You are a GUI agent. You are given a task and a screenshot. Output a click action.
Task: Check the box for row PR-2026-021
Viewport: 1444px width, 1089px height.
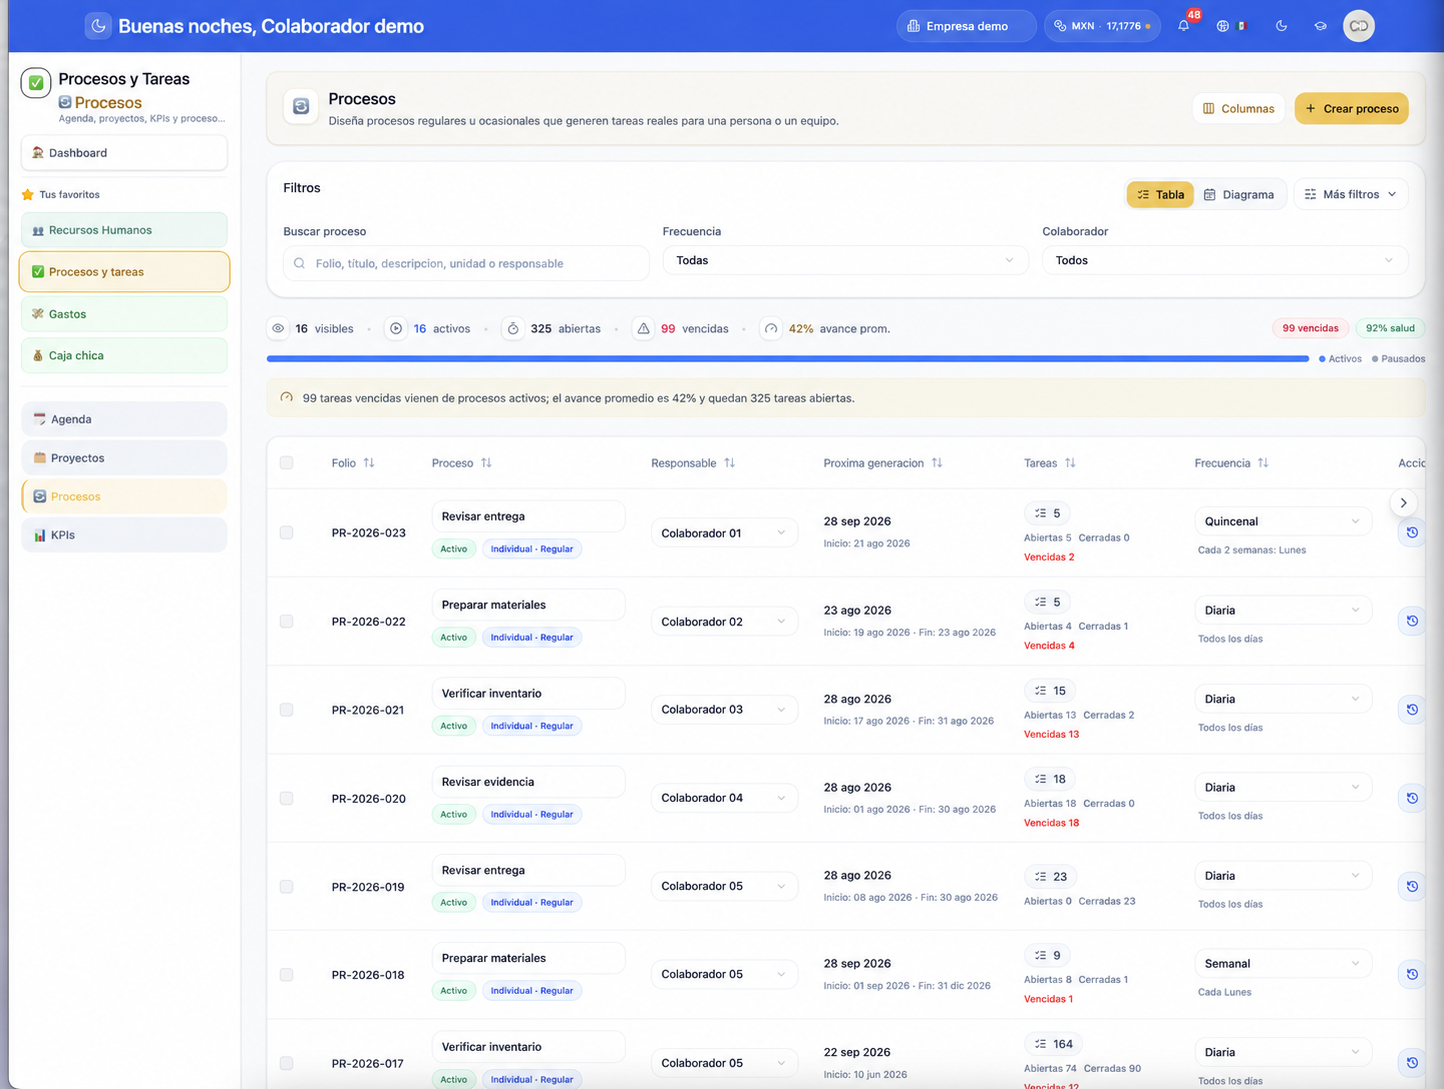pyautogui.click(x=287, y=710)
